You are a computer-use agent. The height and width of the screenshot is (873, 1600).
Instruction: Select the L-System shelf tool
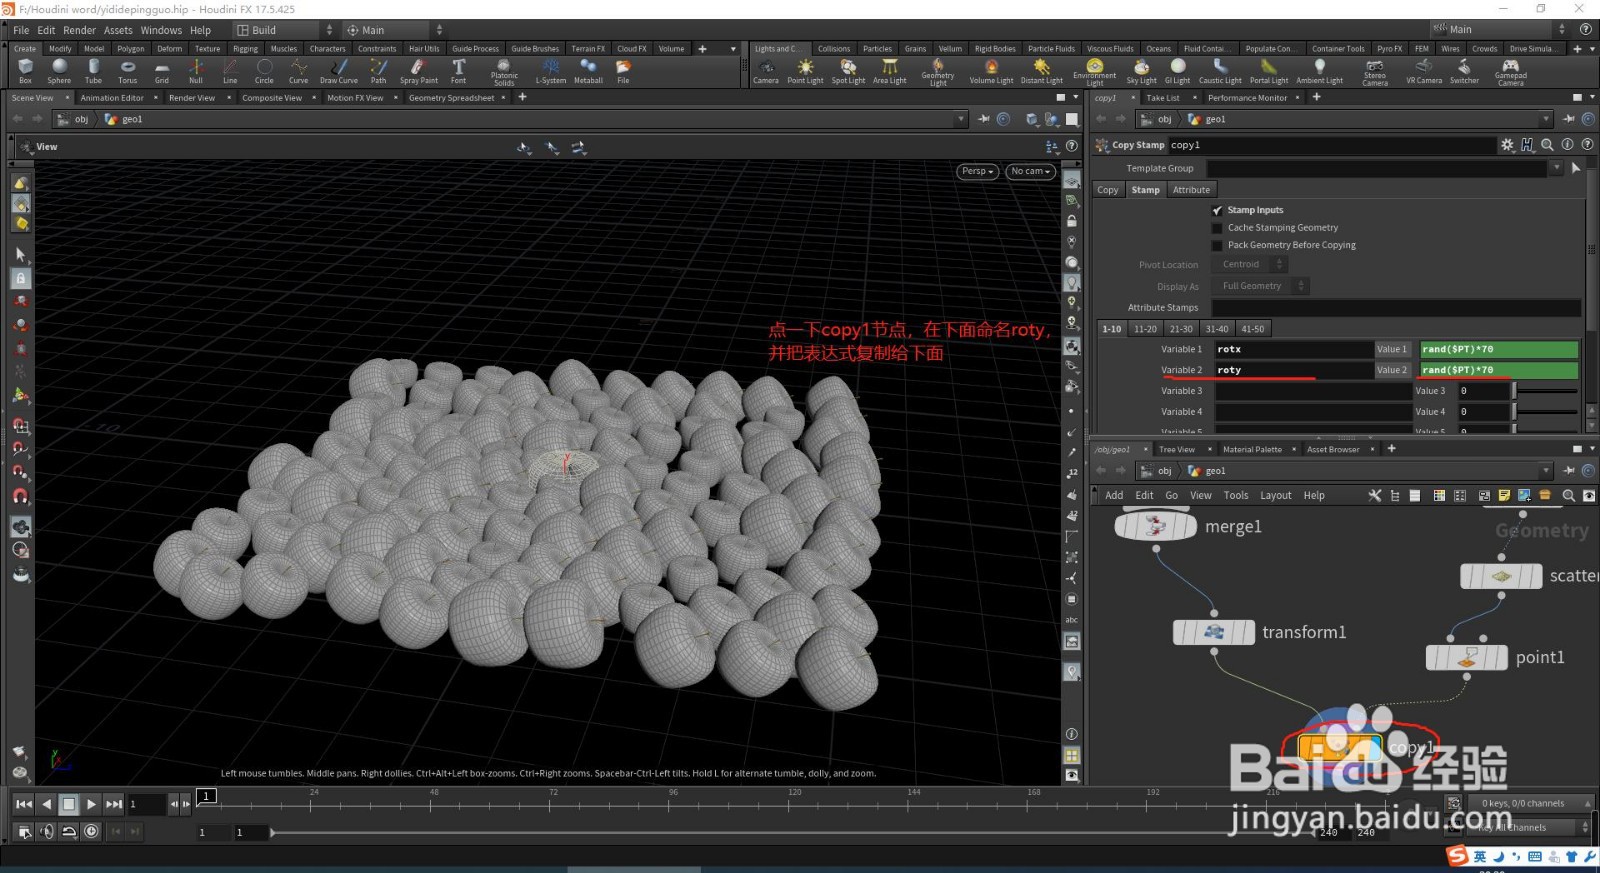551,71
